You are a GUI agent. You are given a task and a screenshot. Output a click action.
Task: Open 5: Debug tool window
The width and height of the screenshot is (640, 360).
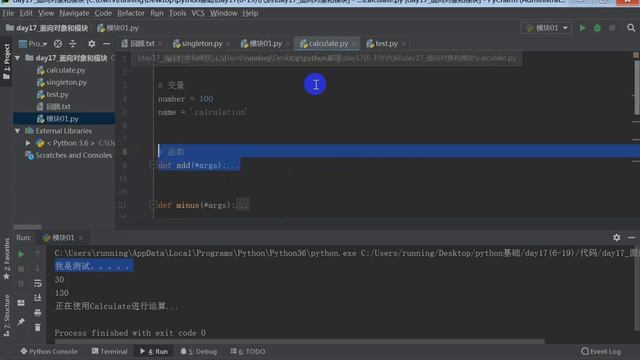click(x=199, y=351)
